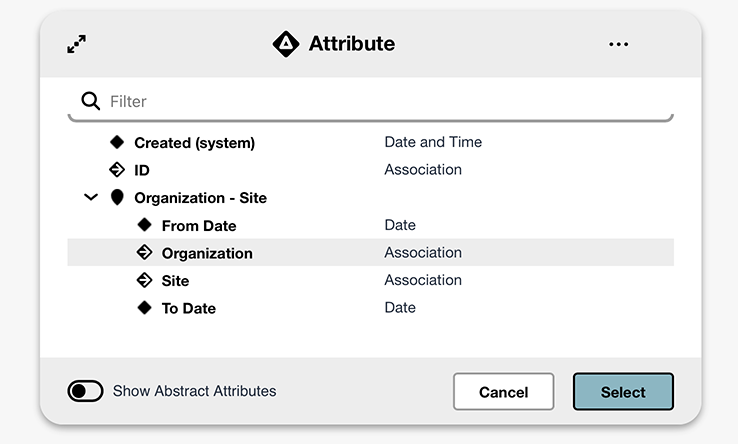Viewport: 738px width, 444px height.
Task: Click into the Filter text field
Action: pyautogui.click(x=380, y=101)
